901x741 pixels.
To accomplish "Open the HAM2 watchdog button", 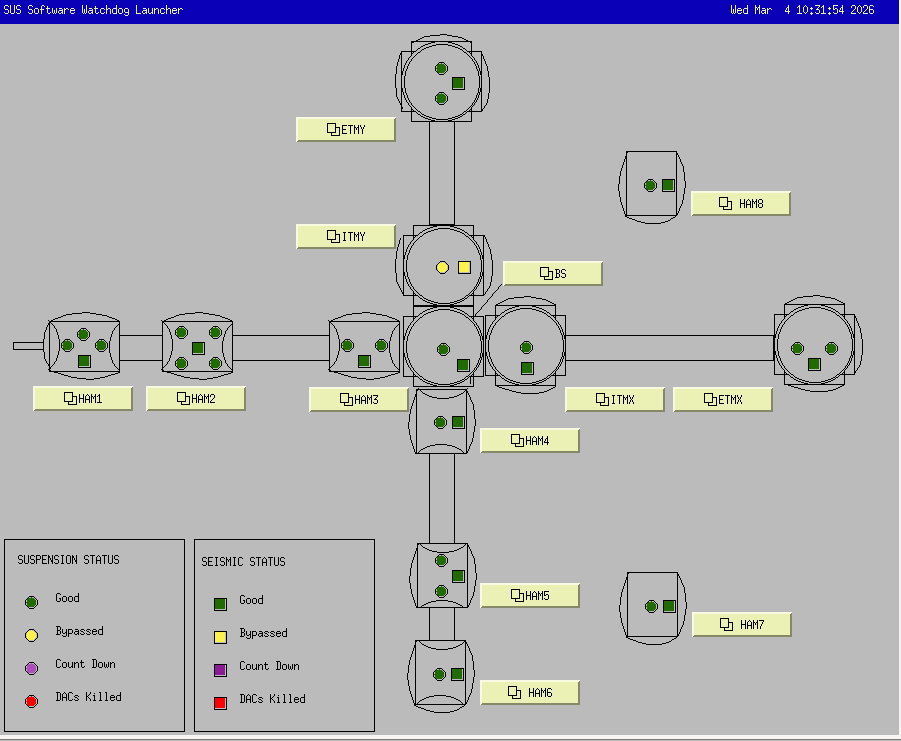I will click(x=196, y=399).
